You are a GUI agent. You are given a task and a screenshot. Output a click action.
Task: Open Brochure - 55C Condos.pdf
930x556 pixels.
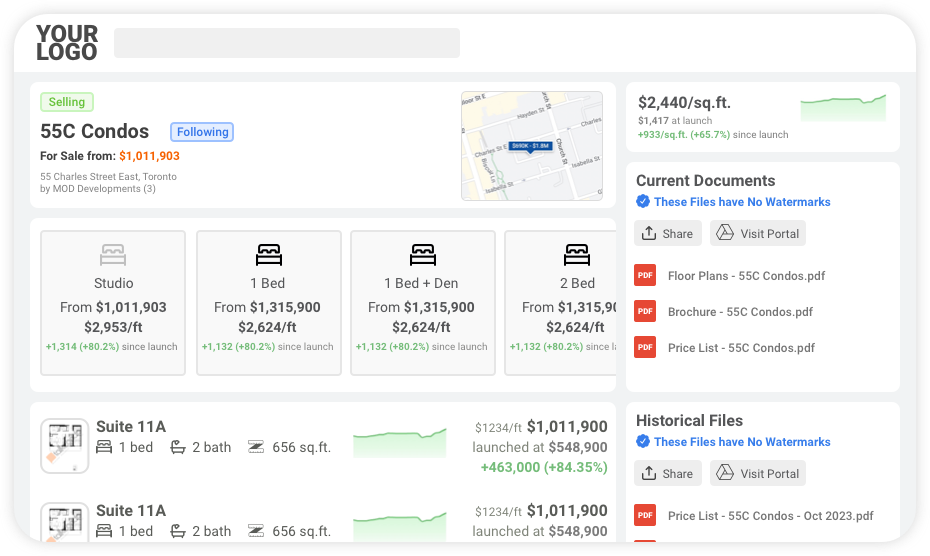(x=740, y=312)
